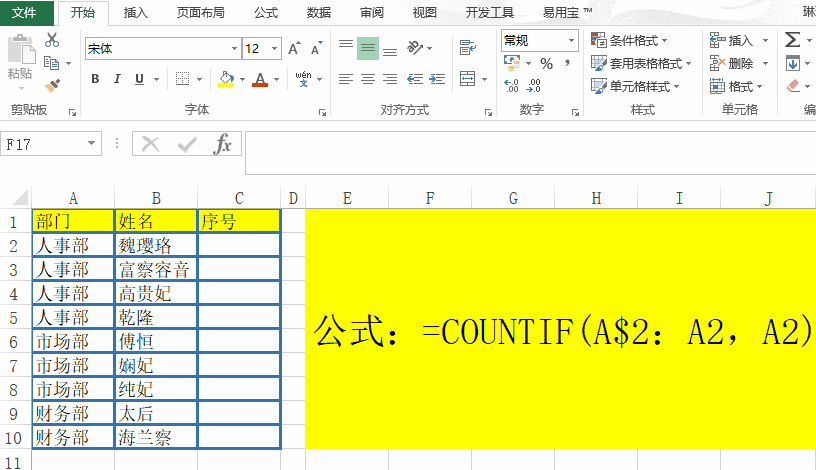
Task: Click the select-all corner triangle
Action: (x=20, y=198)
